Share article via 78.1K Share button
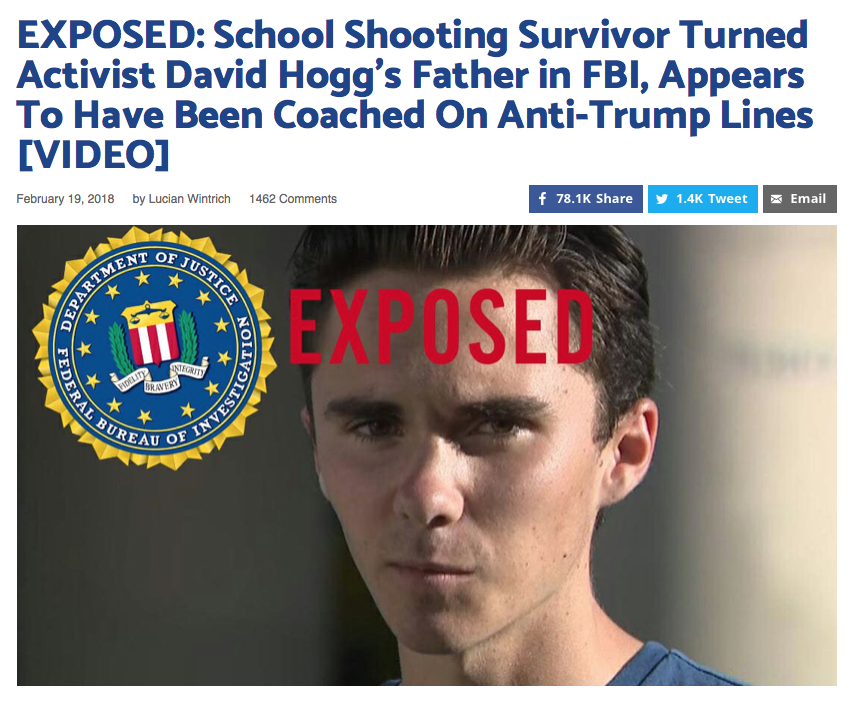This screenshot has width=852, height=703. tap(586, 199)
